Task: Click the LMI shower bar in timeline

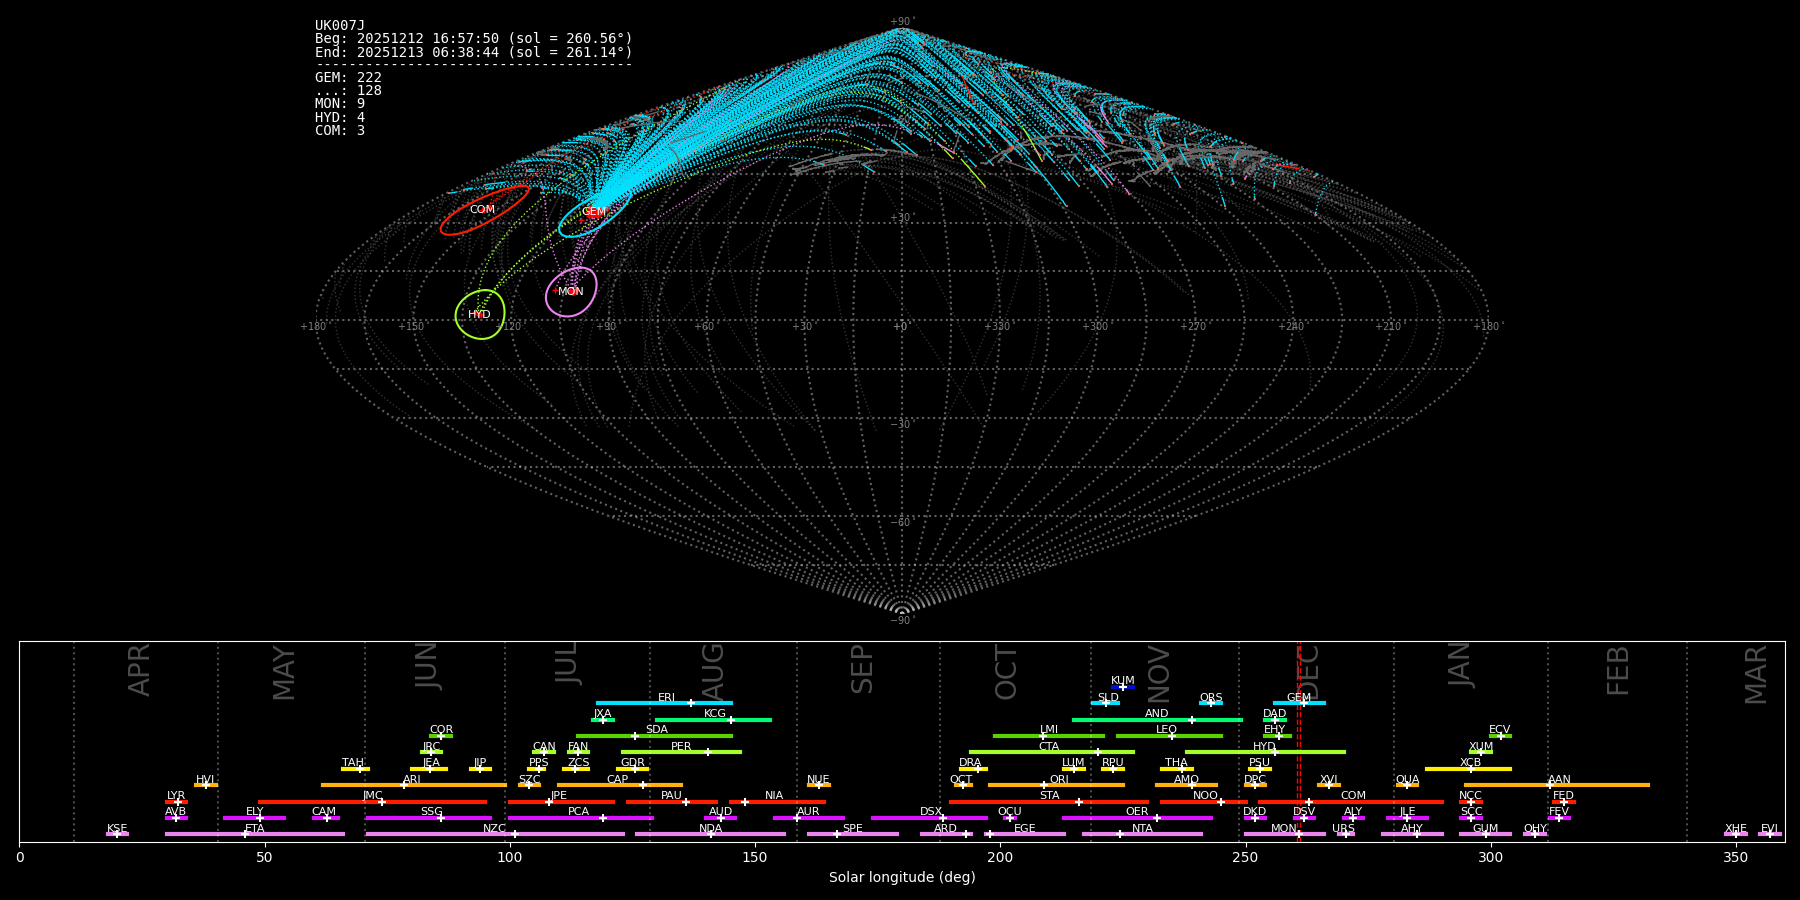Action: (1049, 736)
